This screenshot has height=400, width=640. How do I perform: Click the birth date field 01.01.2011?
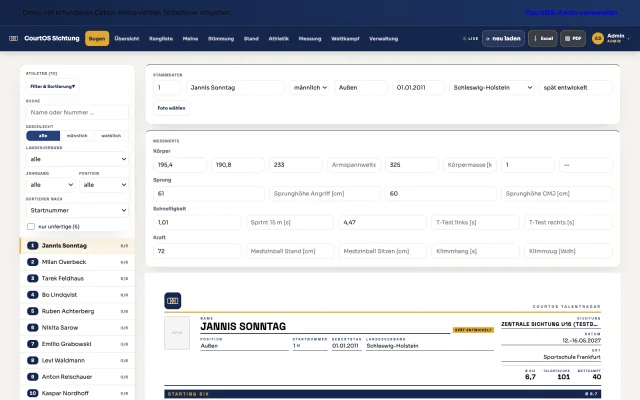pos(418,87)
